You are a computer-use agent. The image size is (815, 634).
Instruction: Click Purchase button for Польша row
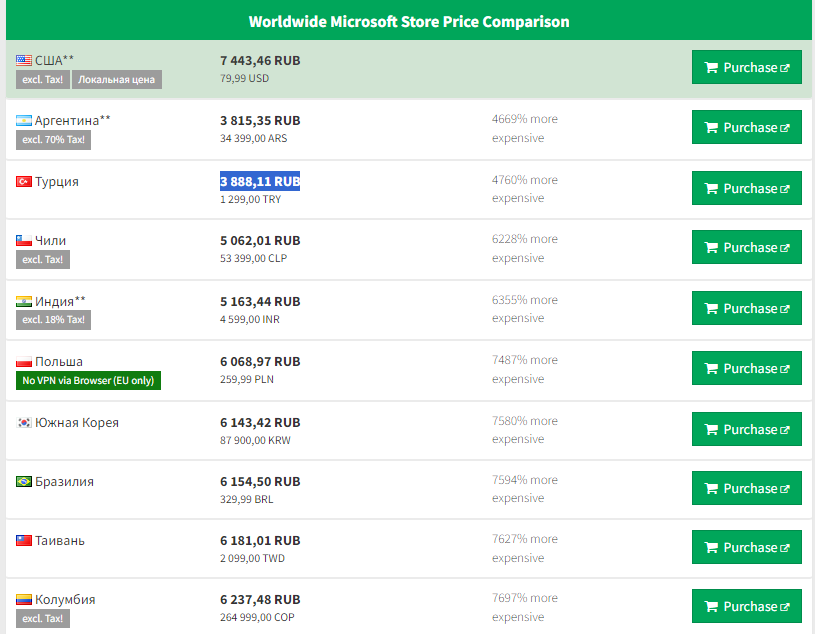[746, 368]
